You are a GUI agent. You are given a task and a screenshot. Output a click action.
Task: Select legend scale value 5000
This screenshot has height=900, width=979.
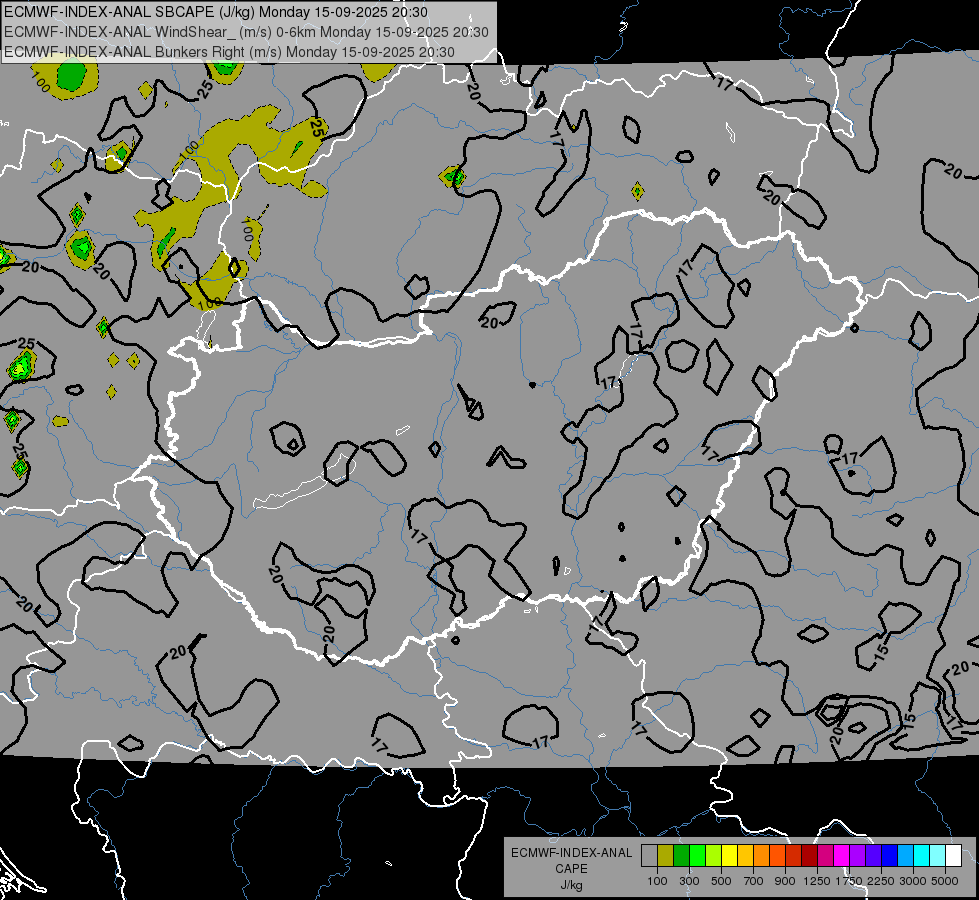945,881
